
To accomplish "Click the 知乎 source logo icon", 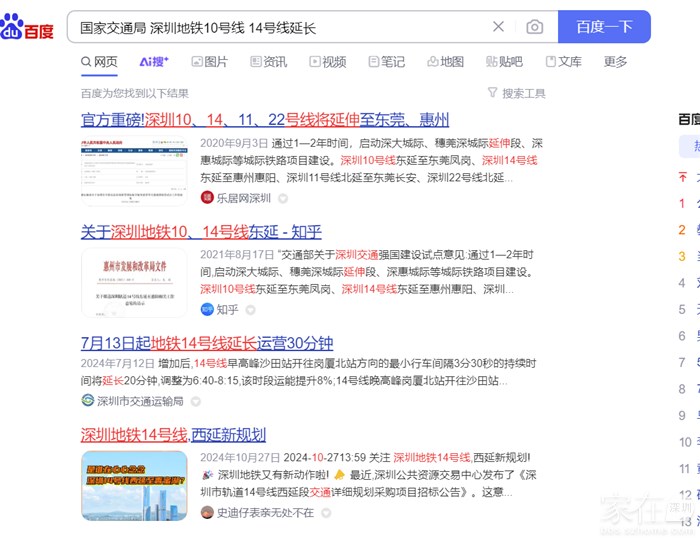I will [207, 309].
